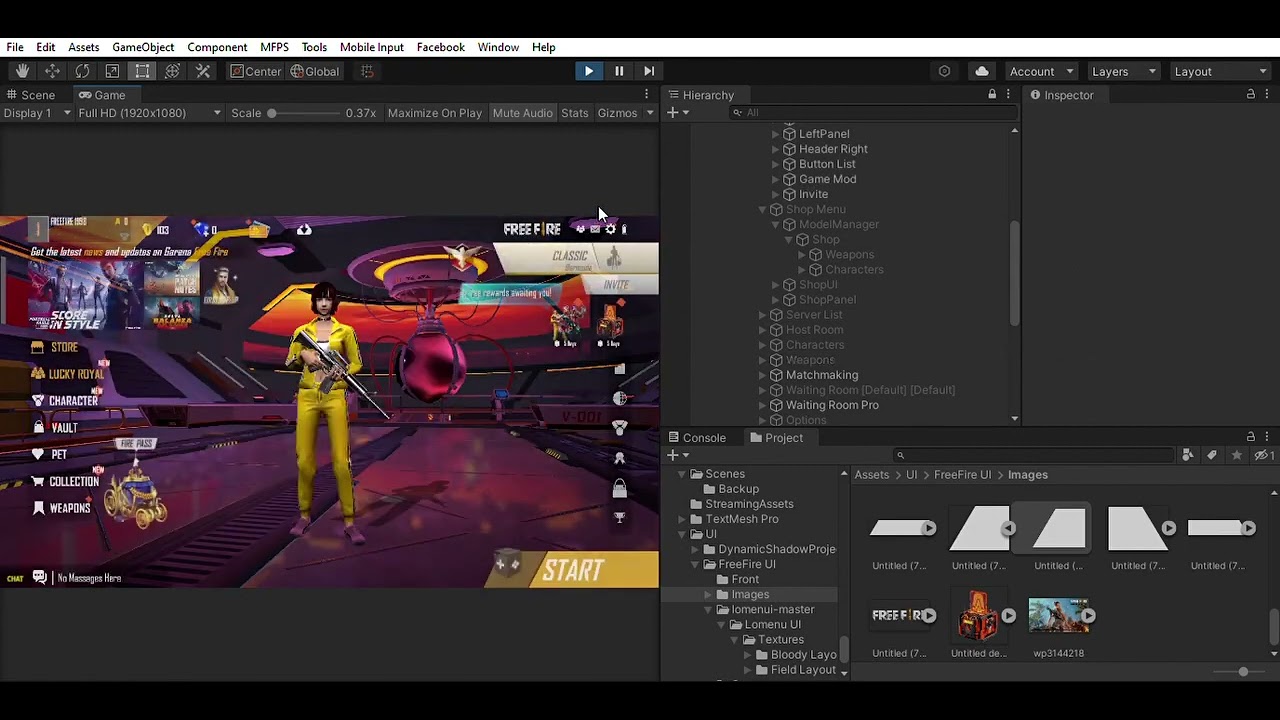
Task: Toggle Global handle rotation button
Action: tap(315, 71)
